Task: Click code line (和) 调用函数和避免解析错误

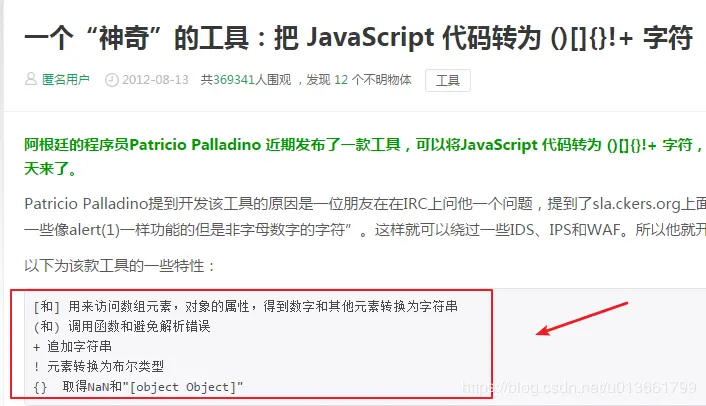Action: [122, 326]
